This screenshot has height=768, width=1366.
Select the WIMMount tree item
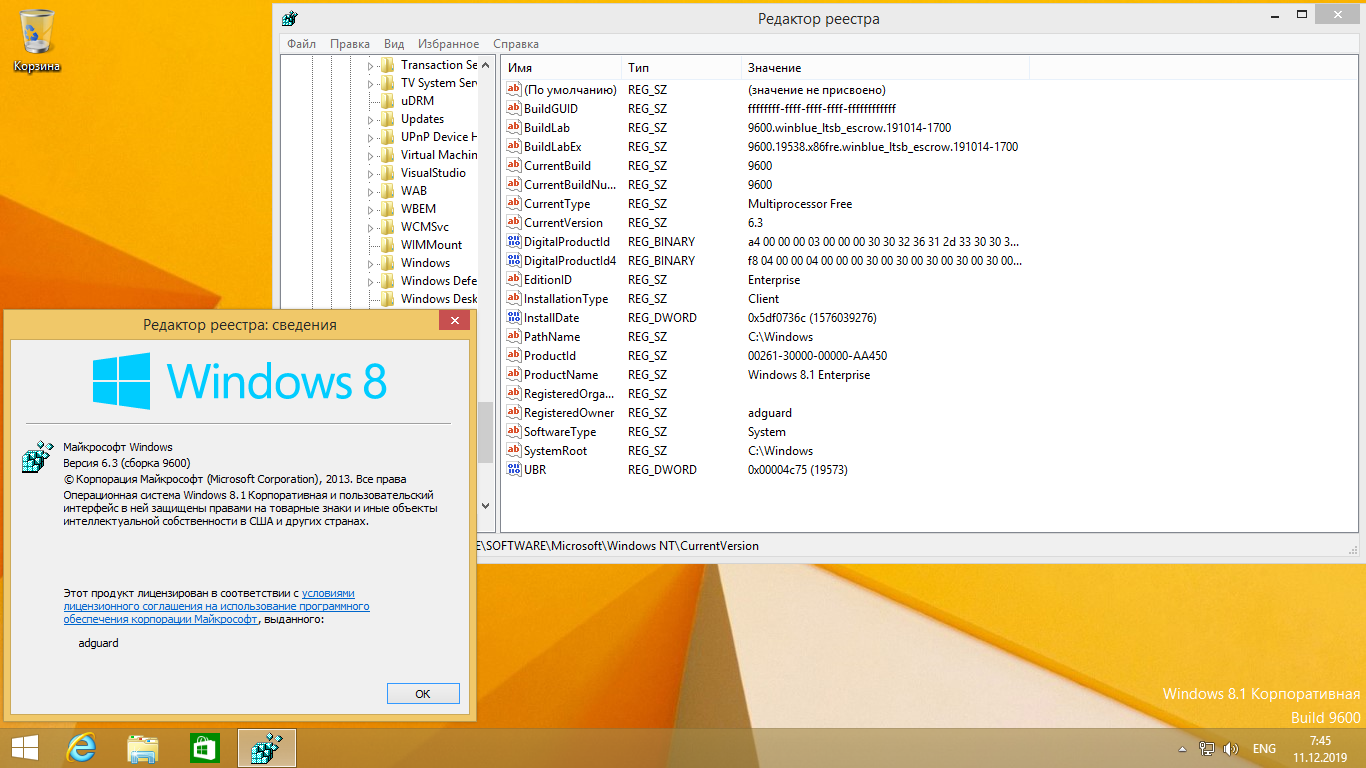click(431, 245)
